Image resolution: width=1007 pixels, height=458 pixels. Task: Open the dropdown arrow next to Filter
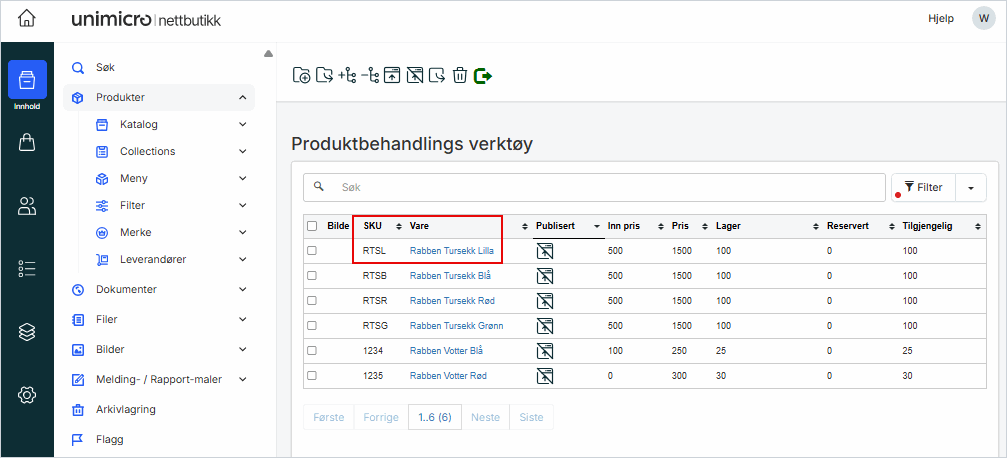[x=970, y=187]
